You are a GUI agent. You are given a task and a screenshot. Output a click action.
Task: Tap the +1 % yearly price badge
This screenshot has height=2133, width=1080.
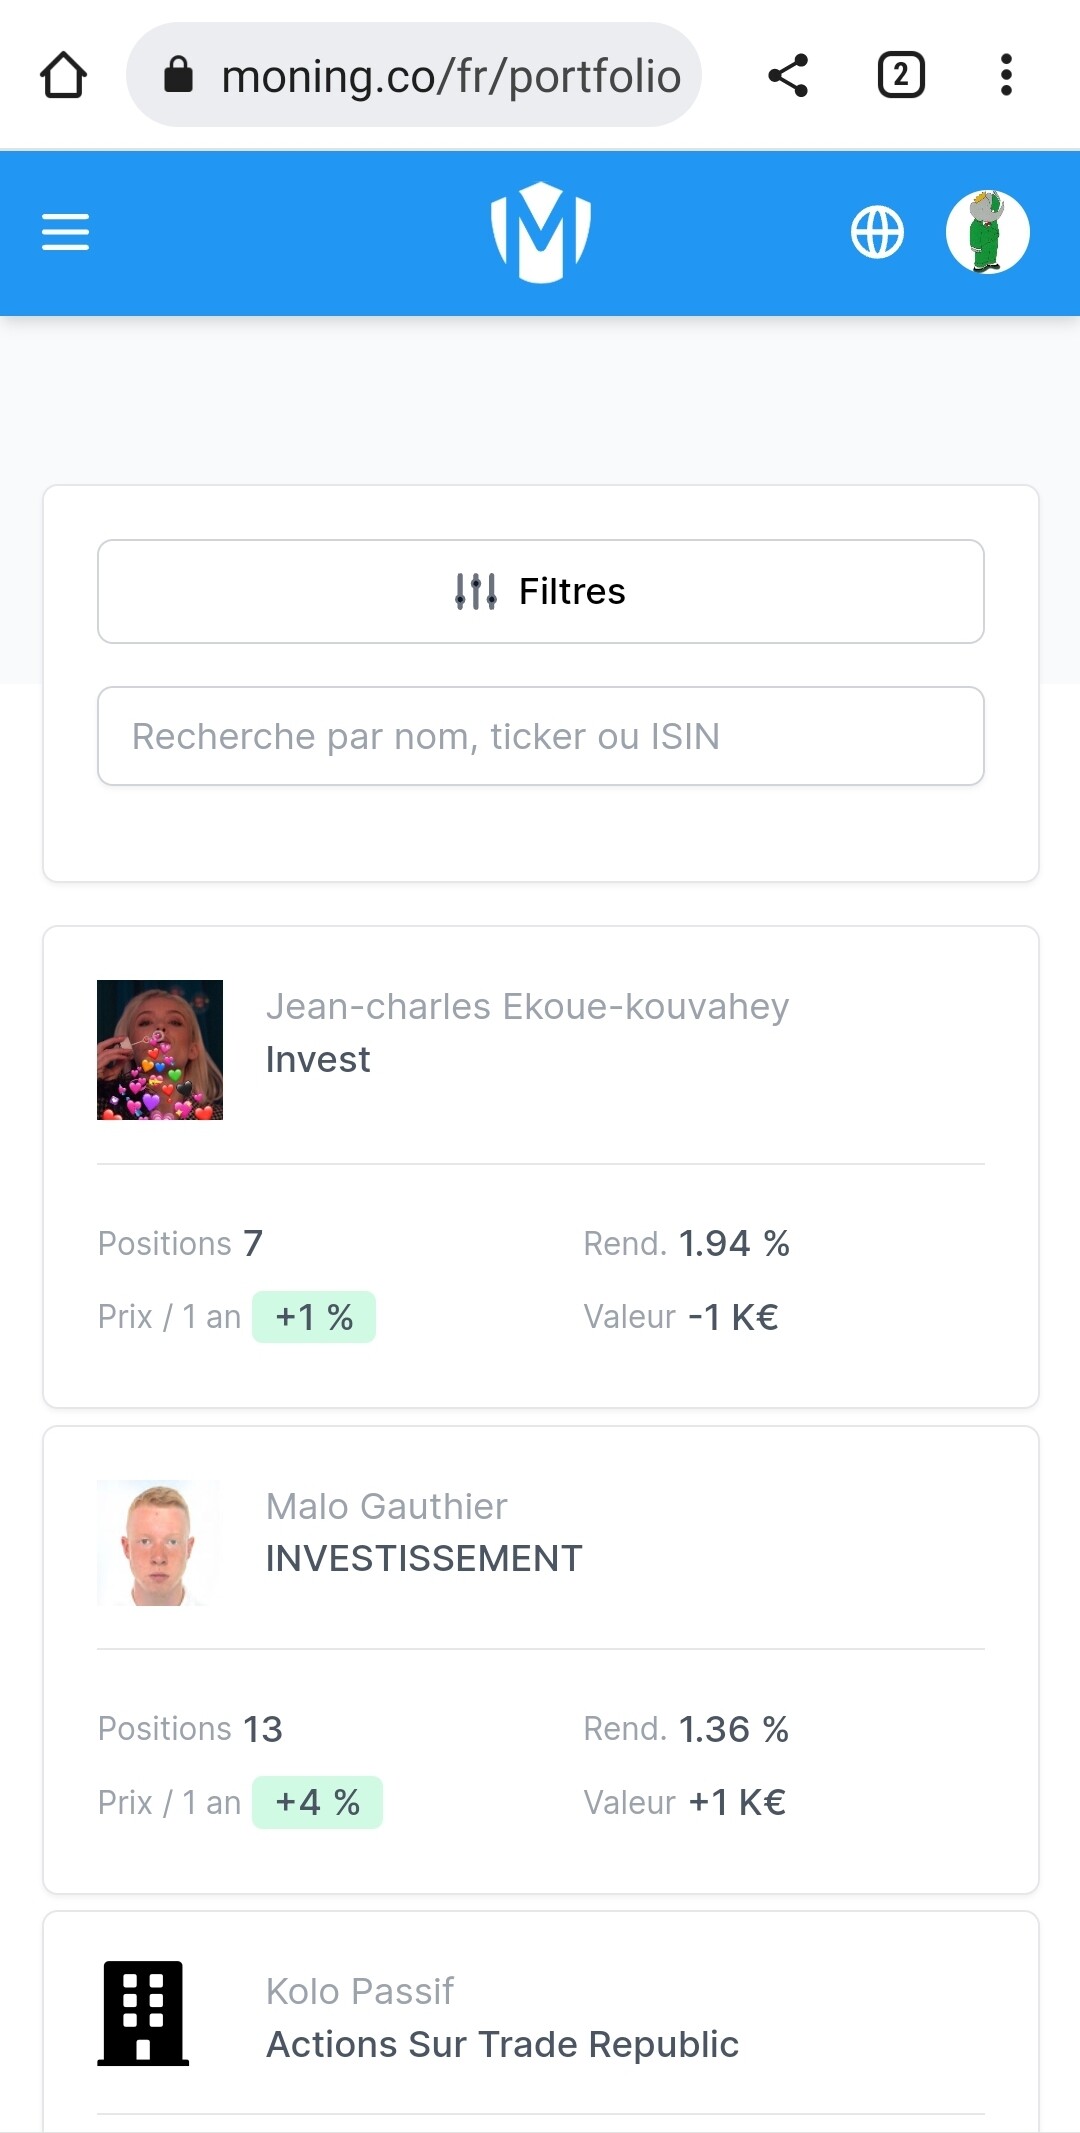314,1317
